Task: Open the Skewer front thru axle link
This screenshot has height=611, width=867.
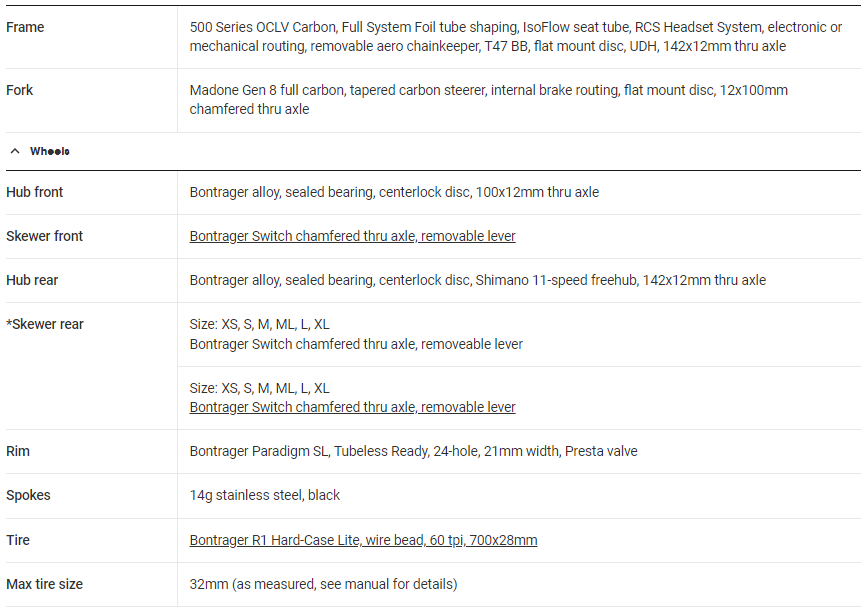Action: click(352, 236)
